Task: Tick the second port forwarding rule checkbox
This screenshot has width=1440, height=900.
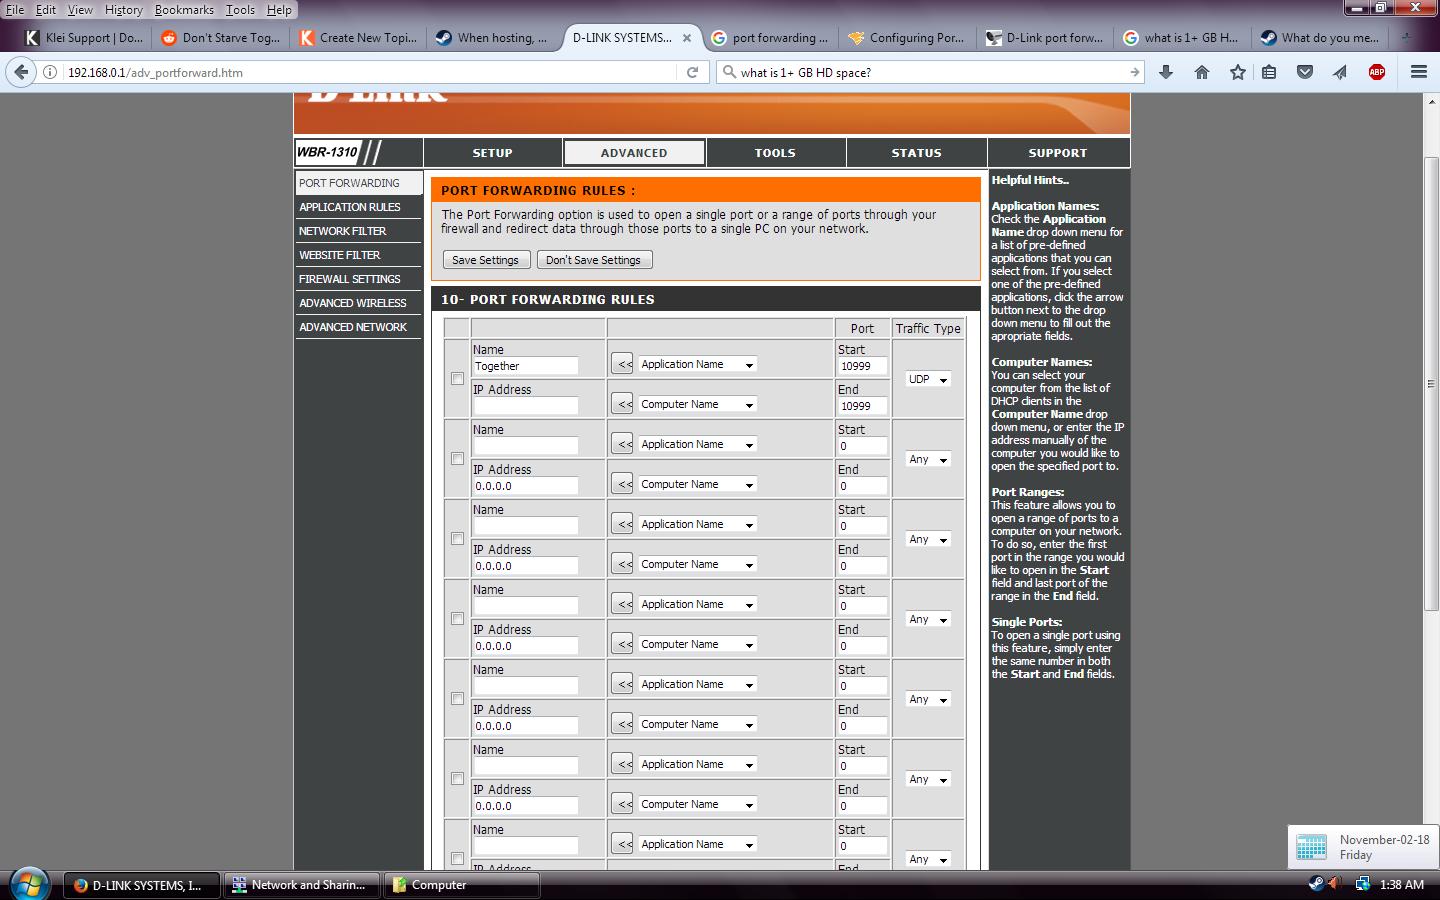Action: (x=457, y=459)
